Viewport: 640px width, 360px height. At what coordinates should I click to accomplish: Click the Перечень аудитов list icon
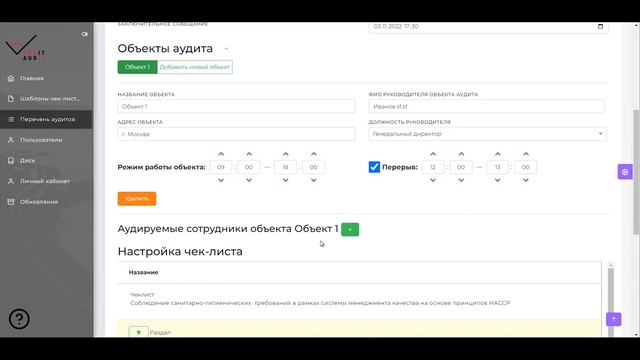pos(11,119)
